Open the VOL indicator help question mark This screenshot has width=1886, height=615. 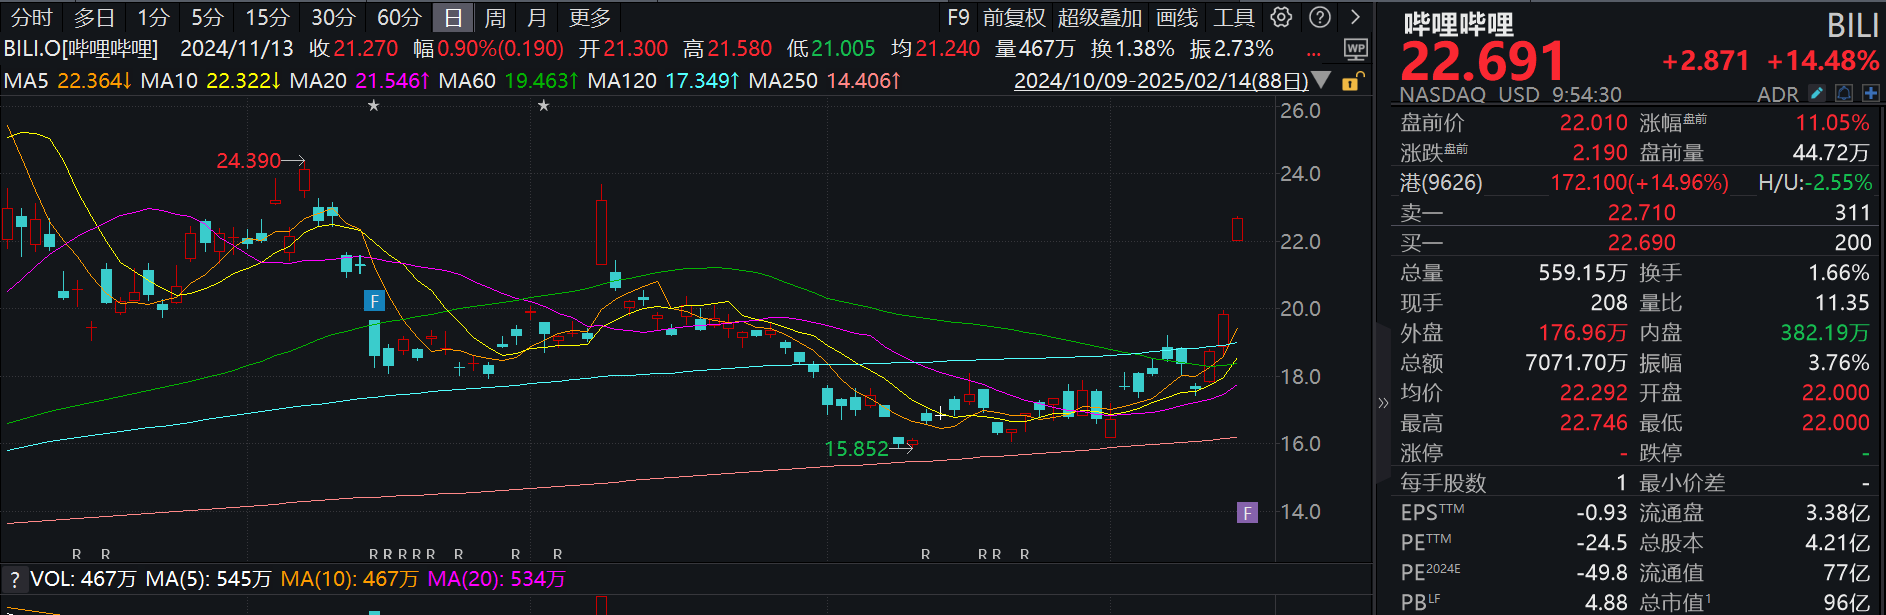14,579
